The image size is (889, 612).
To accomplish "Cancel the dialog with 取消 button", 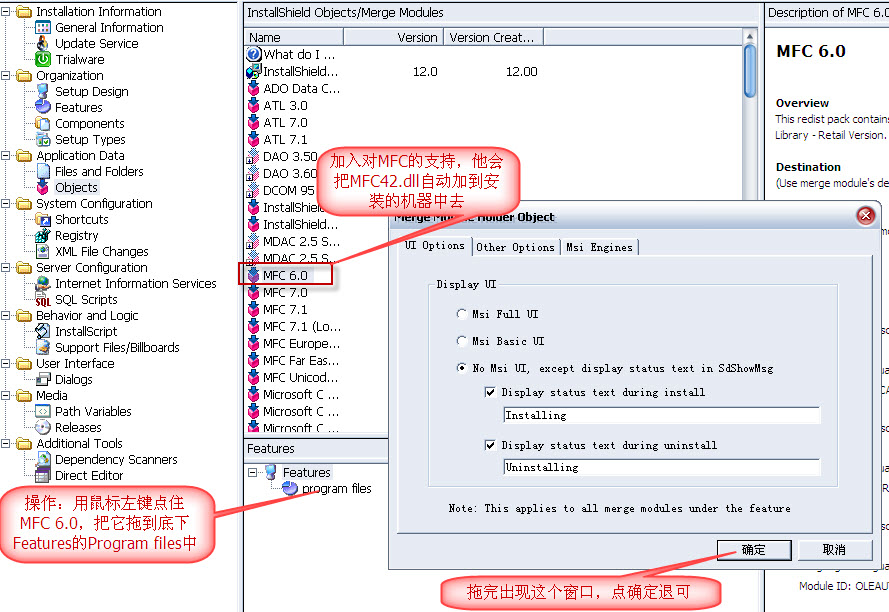I will click(835, 550).
